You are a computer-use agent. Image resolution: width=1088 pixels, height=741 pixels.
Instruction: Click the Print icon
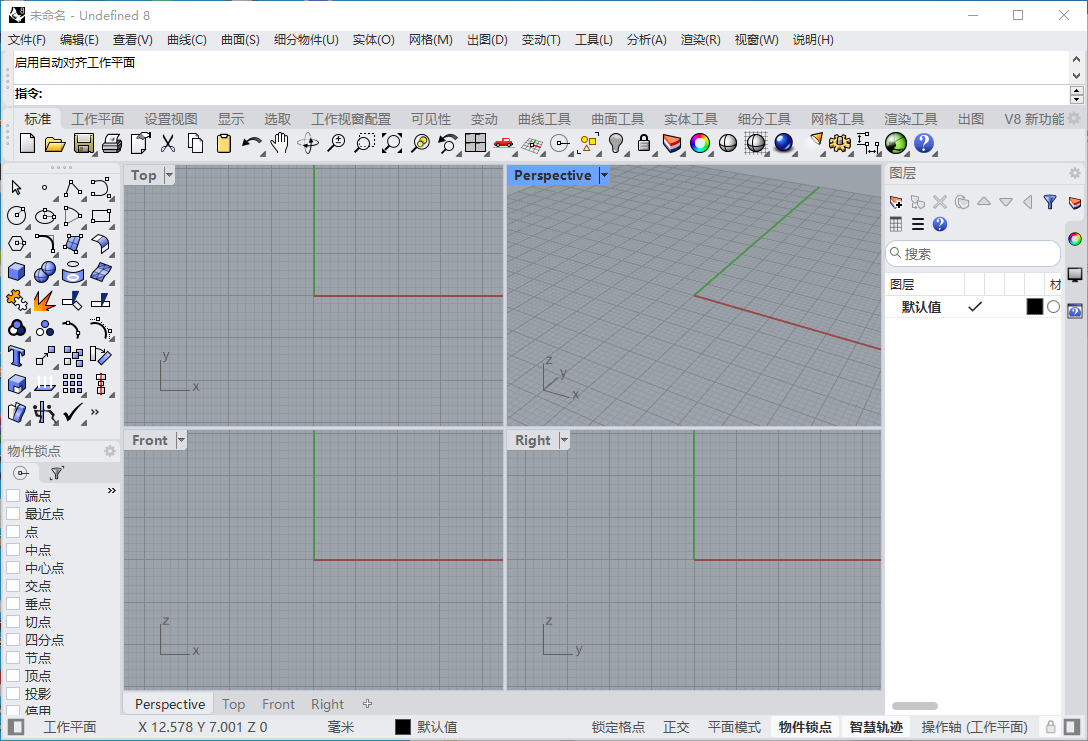tap(112, 144)
